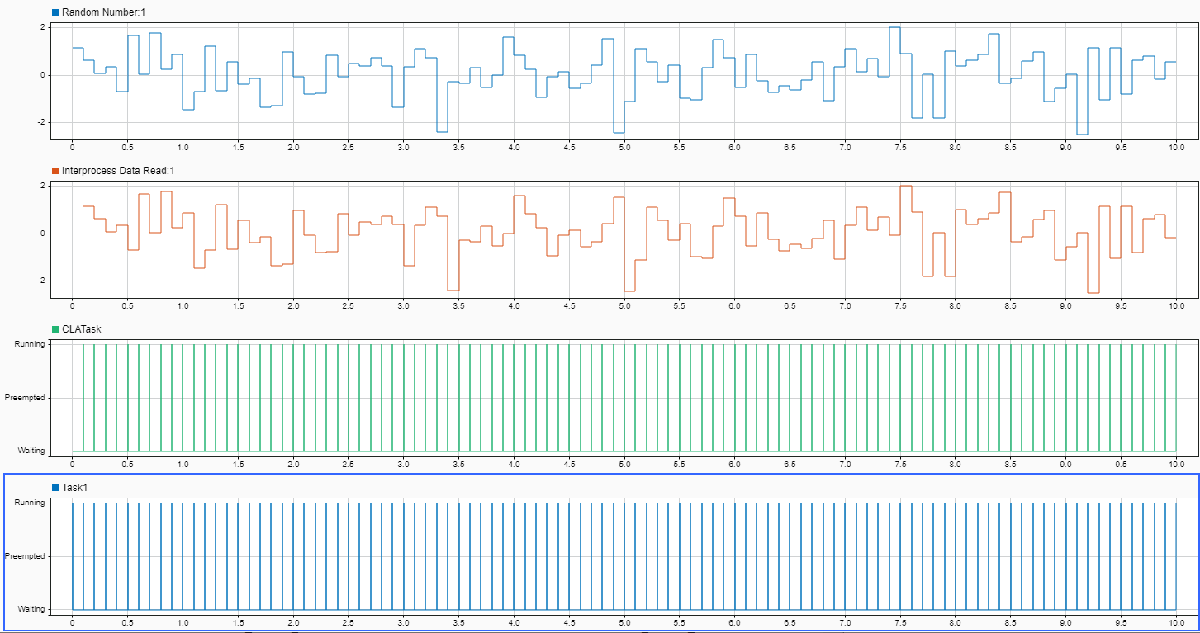Click the 5.0 tick on the Task1 time axis

pos(623,620)
